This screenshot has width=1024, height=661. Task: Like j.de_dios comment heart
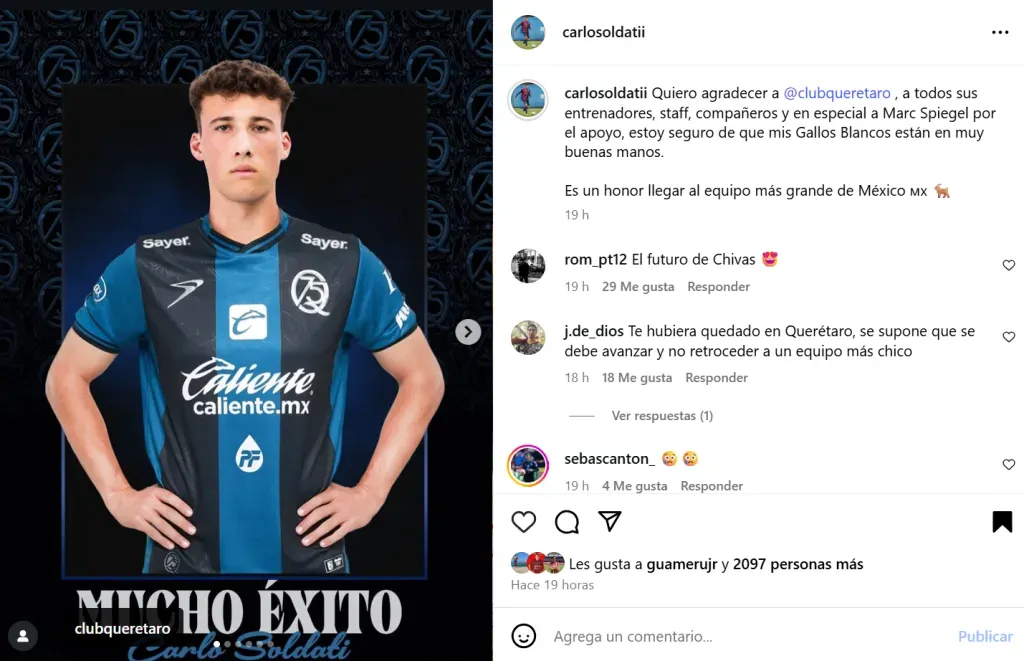[1008, 337]
